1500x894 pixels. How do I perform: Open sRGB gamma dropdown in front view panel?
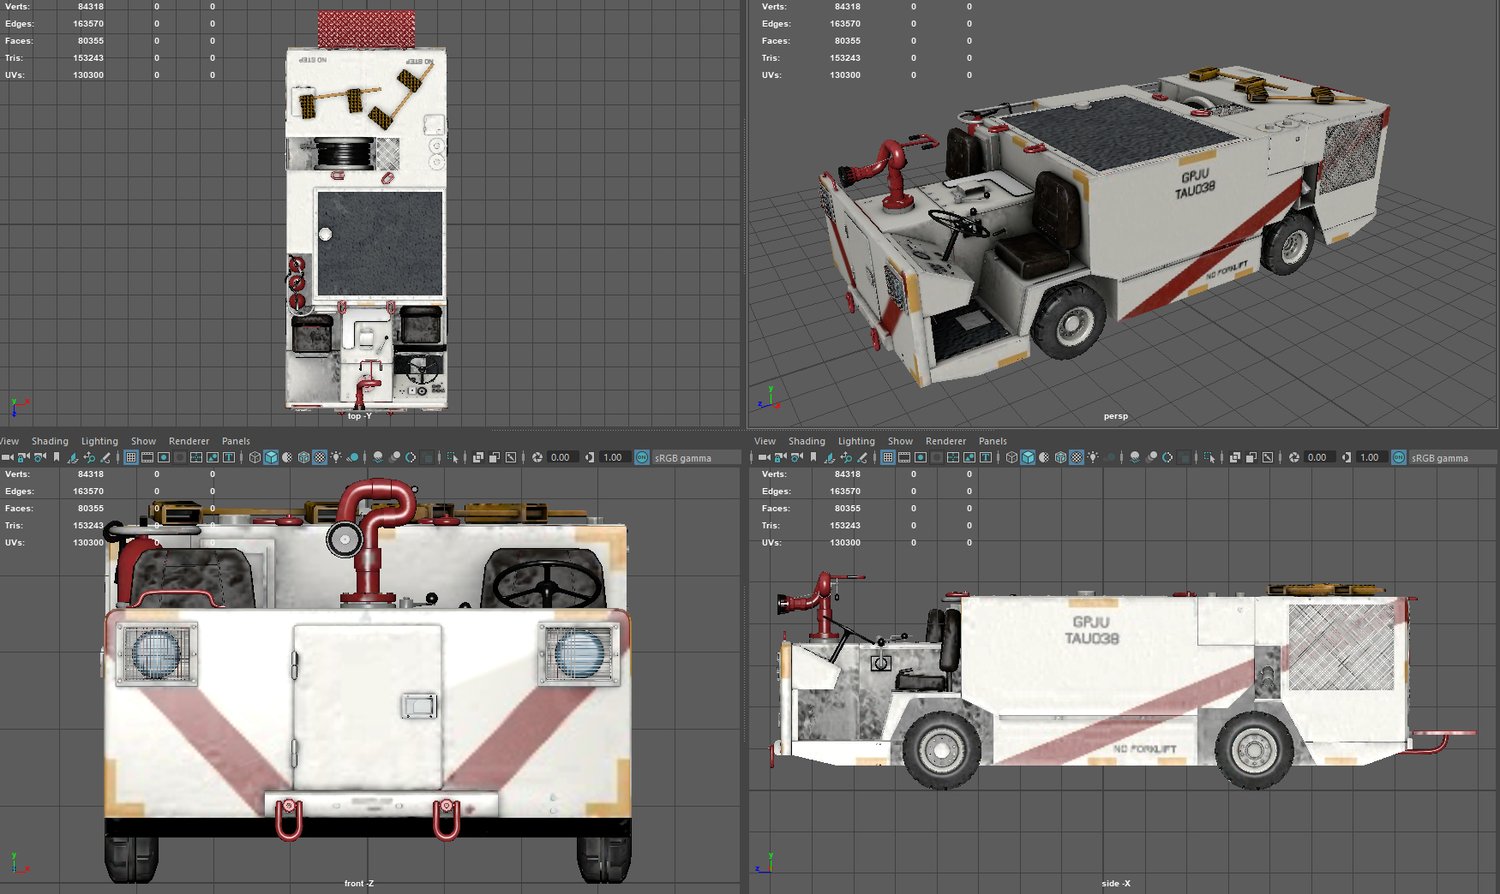tap(683, 458)
